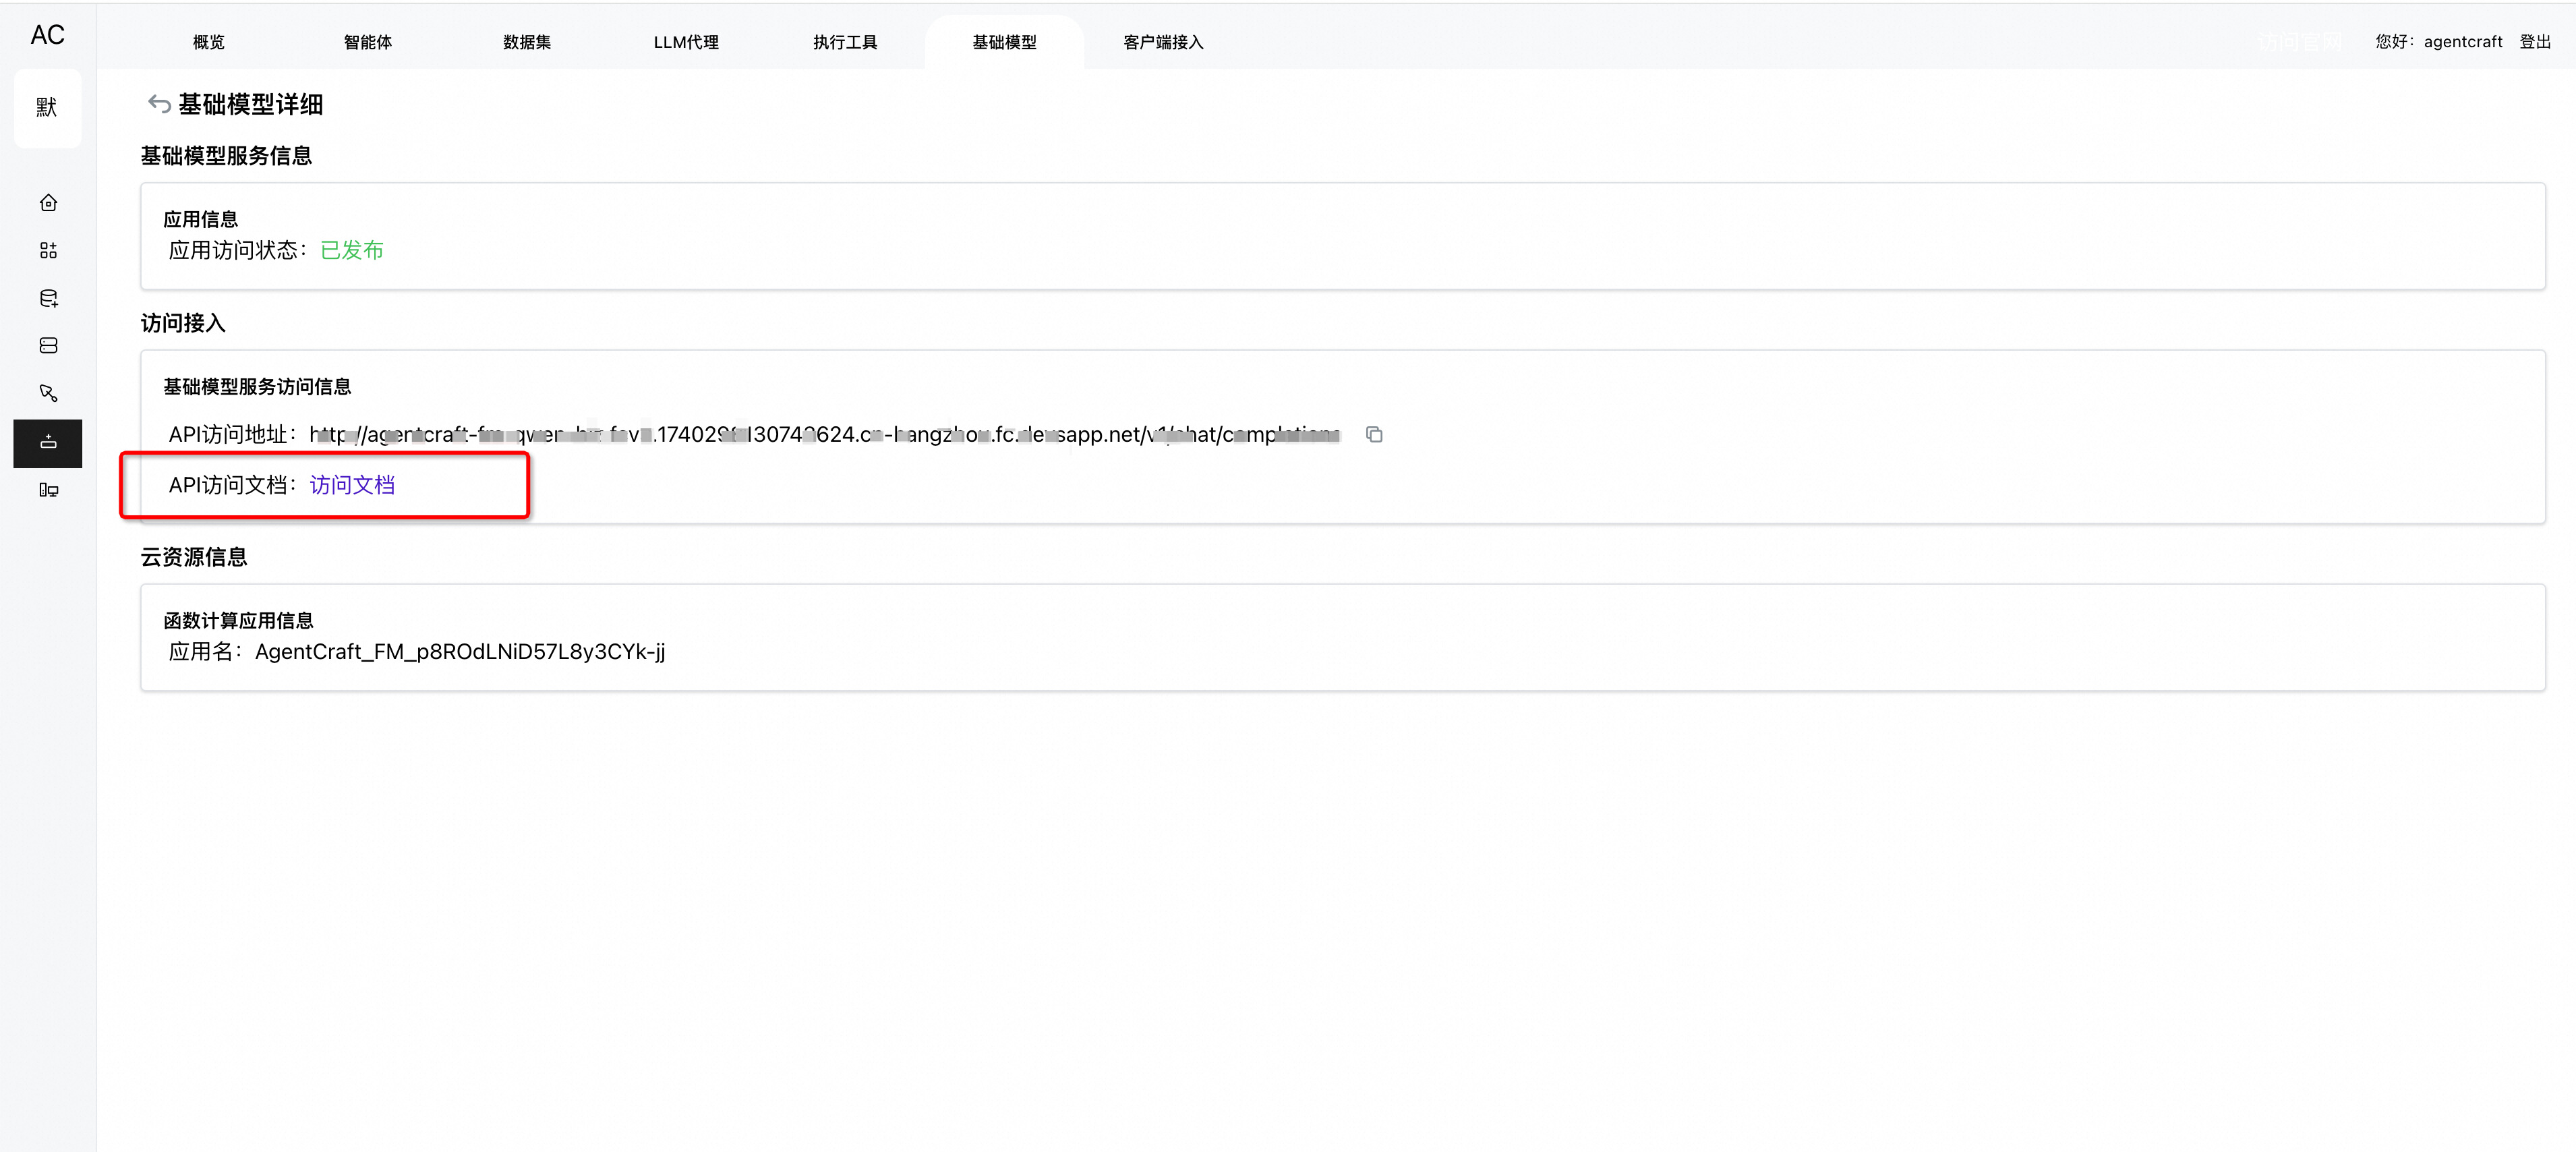Open the dataset sidebar icon
Image resolution: width=2576 pixels, height=1152 pixels.
[48, 298]
